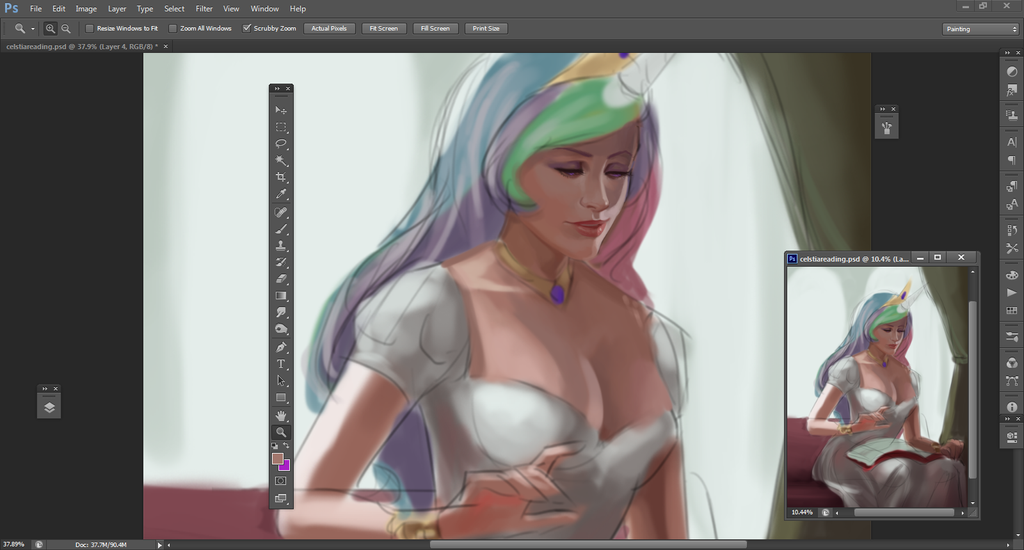Open the Actions panel play icon
The image size is (1024, 550).
pos(1012,293)
